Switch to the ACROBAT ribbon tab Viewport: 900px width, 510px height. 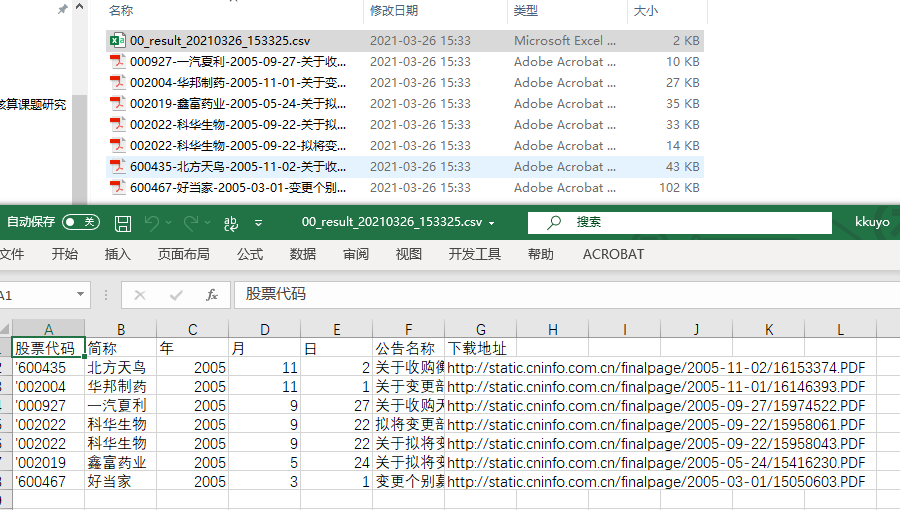[614, 254]
